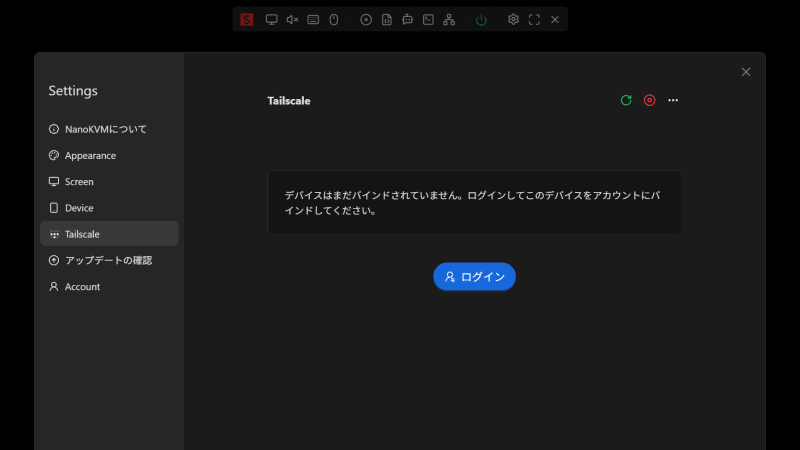Screen dimensions: 800x450
Task: Close the Settings dialog
Action: pos(746,72)
